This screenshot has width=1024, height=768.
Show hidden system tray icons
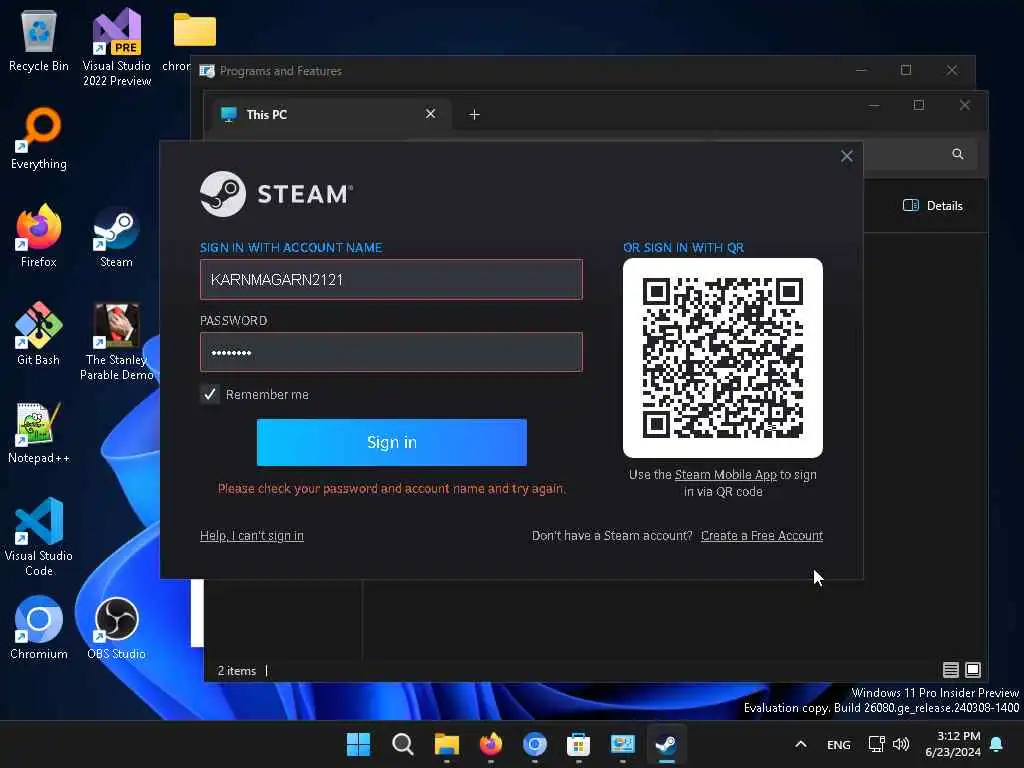[801, 744]
